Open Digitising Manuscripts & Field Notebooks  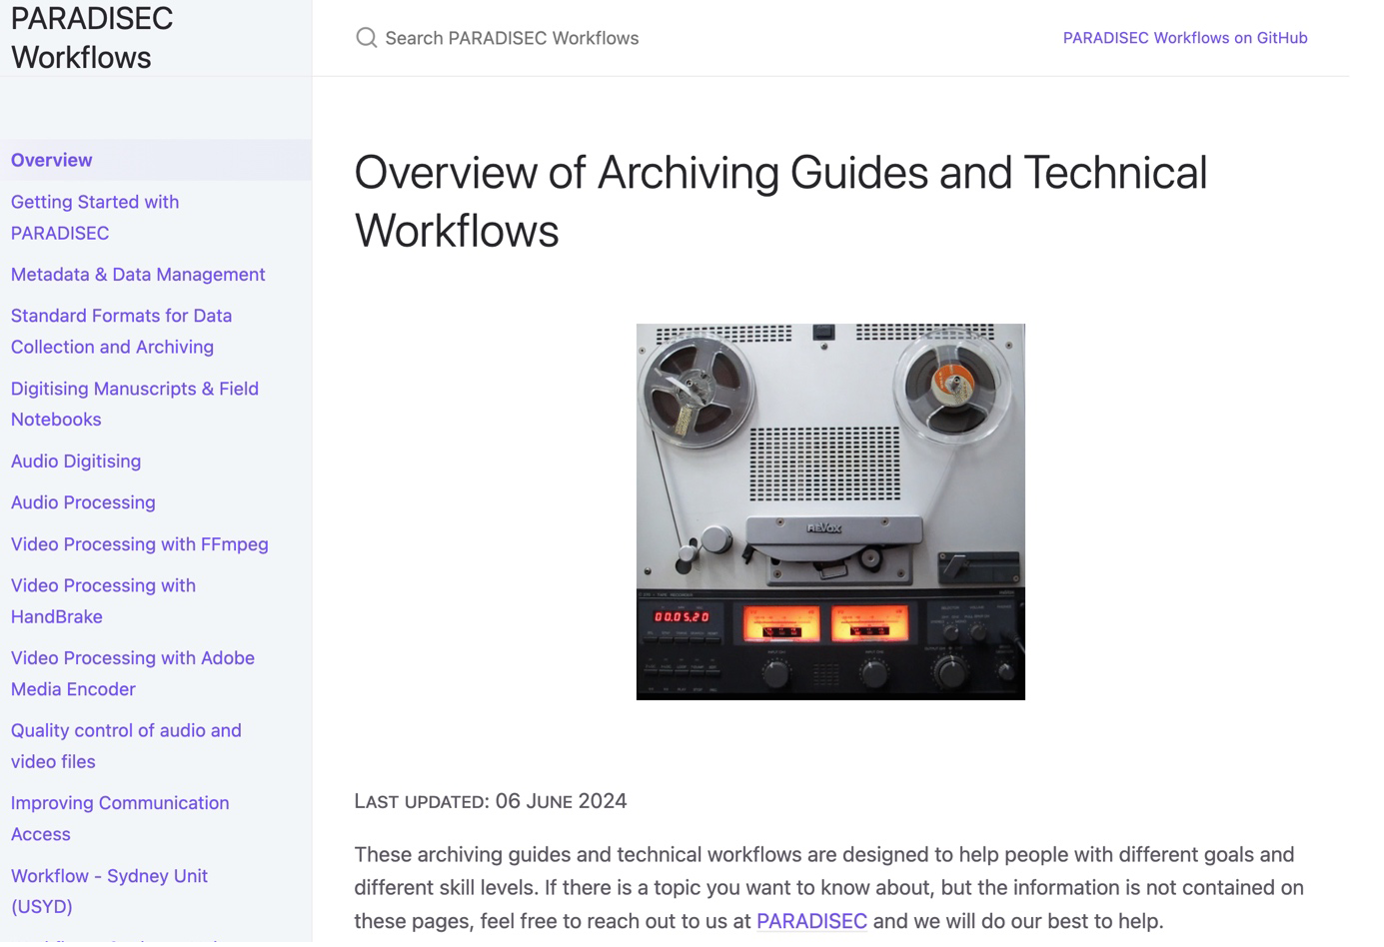(135, 404)
